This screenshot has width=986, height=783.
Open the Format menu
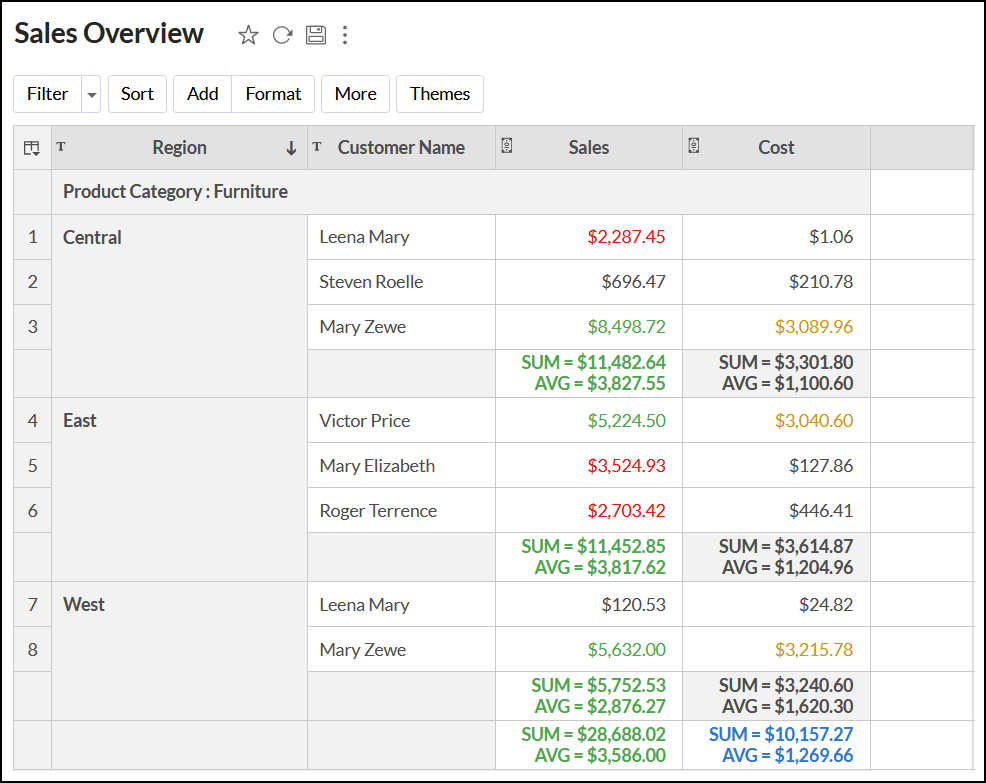pyautogui.click(x=273, y=94)
